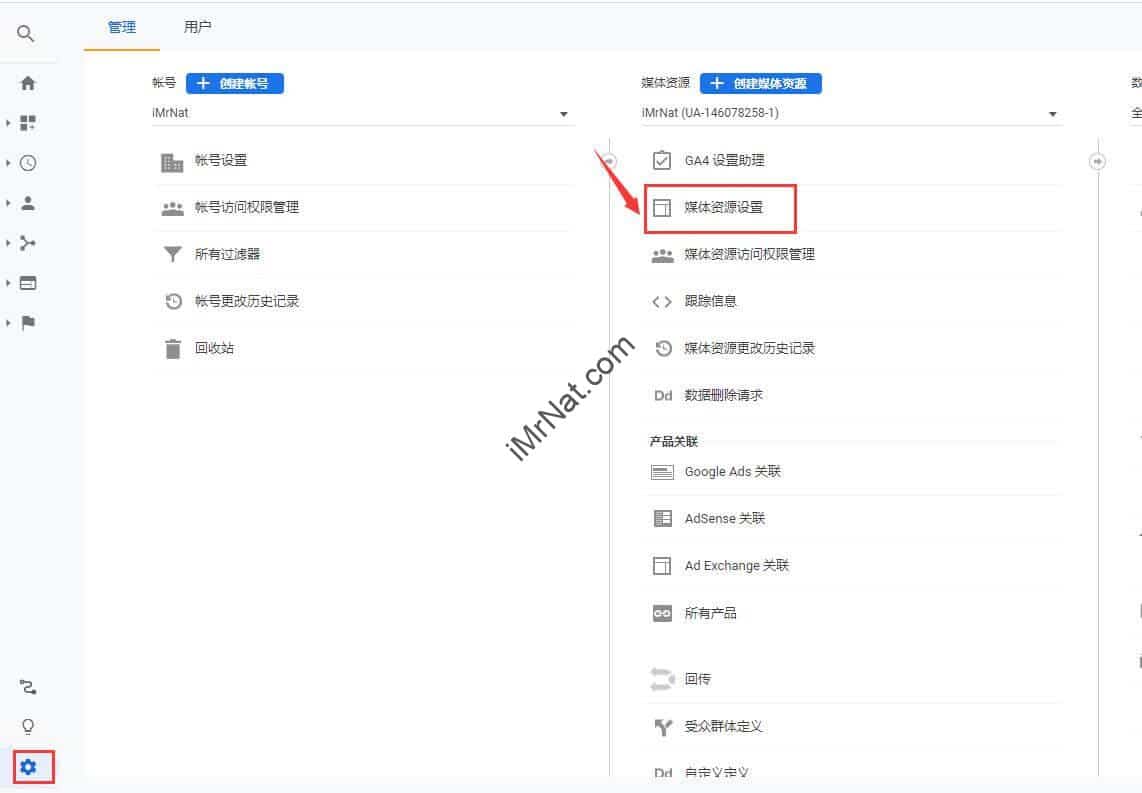Open Audience reports via the person icon
The height and width of the screenshot is (793, 1142).
click(28, 203)
